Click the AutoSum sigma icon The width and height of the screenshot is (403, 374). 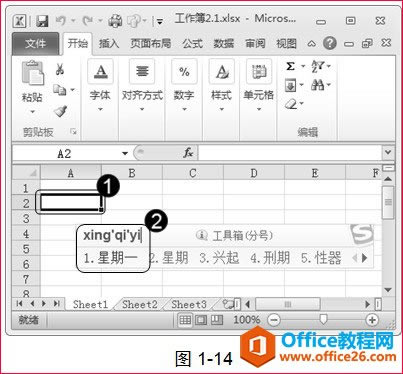(290, 66)
